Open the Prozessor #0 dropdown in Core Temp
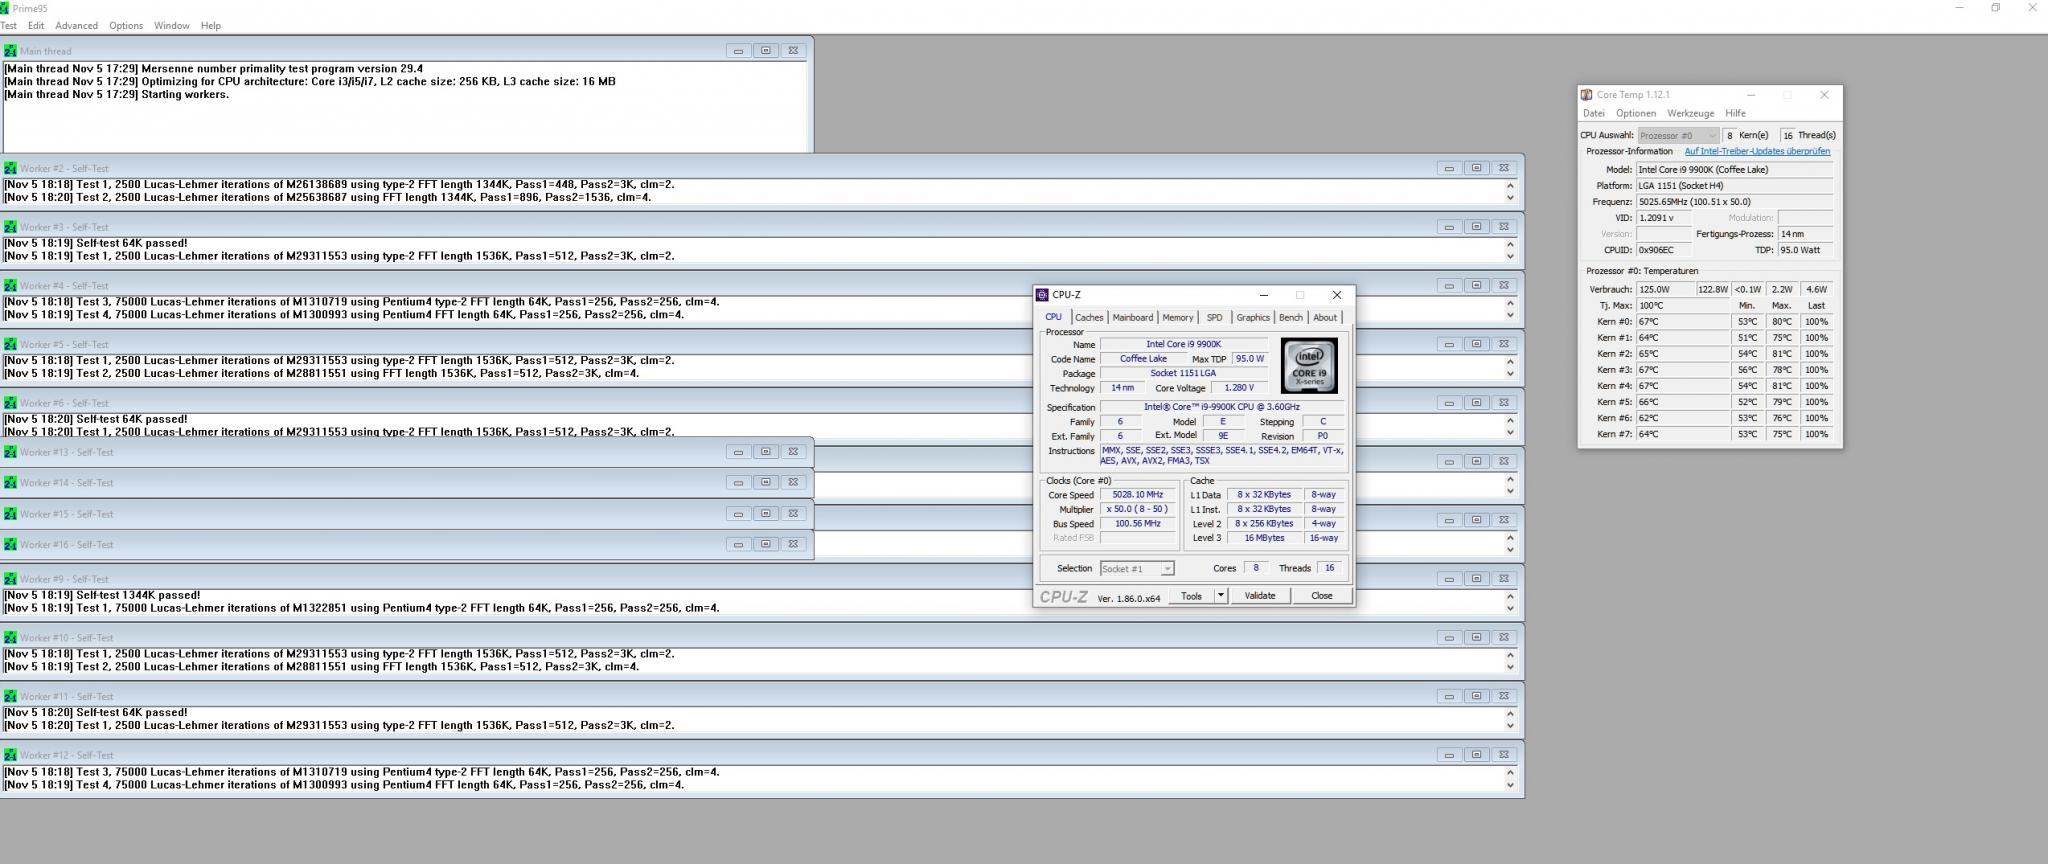 coord(1677,135)
